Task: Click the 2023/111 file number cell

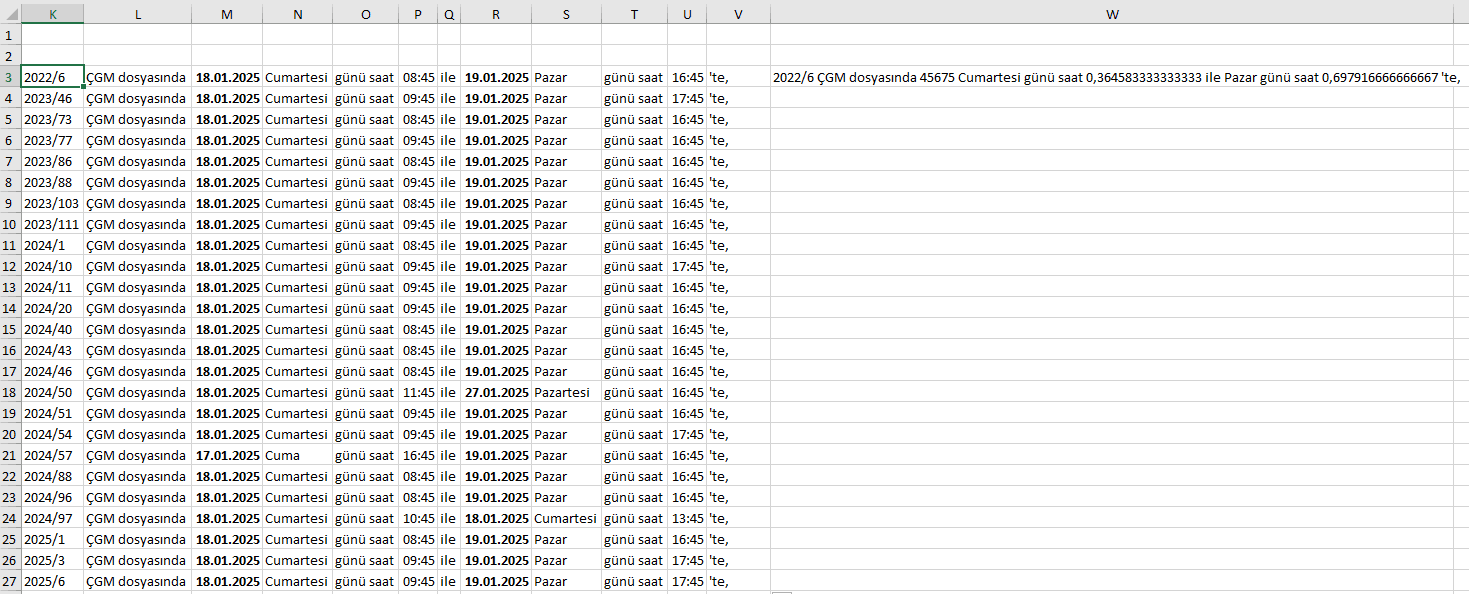Action: pyautogui.click(x=51, y=224)
